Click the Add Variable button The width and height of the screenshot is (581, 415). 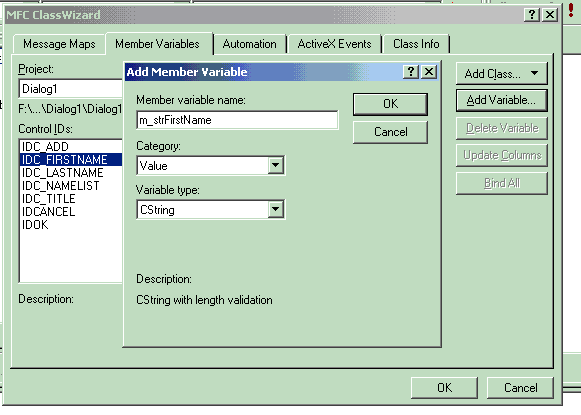click(x=501, y=100)
